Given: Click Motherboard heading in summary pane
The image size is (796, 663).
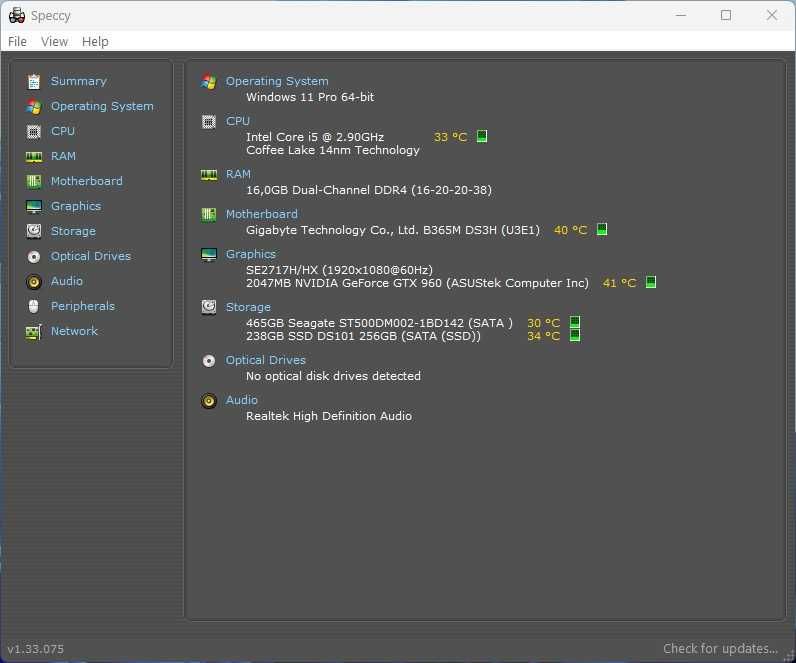Looking at the screenshot, I should click(262, 214).
